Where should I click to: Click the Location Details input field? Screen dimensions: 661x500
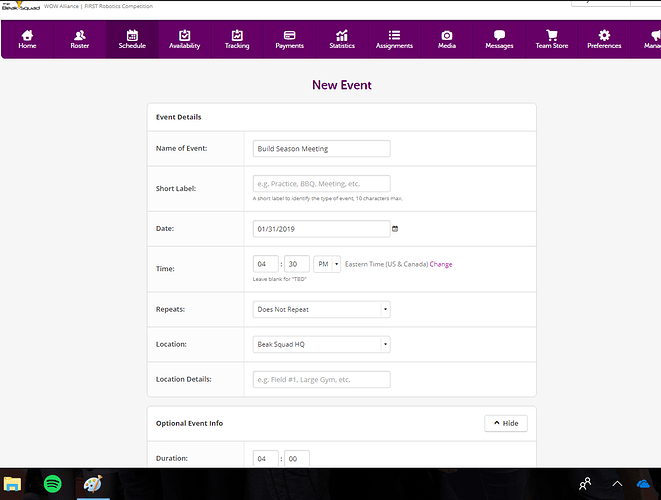(321, 379)
